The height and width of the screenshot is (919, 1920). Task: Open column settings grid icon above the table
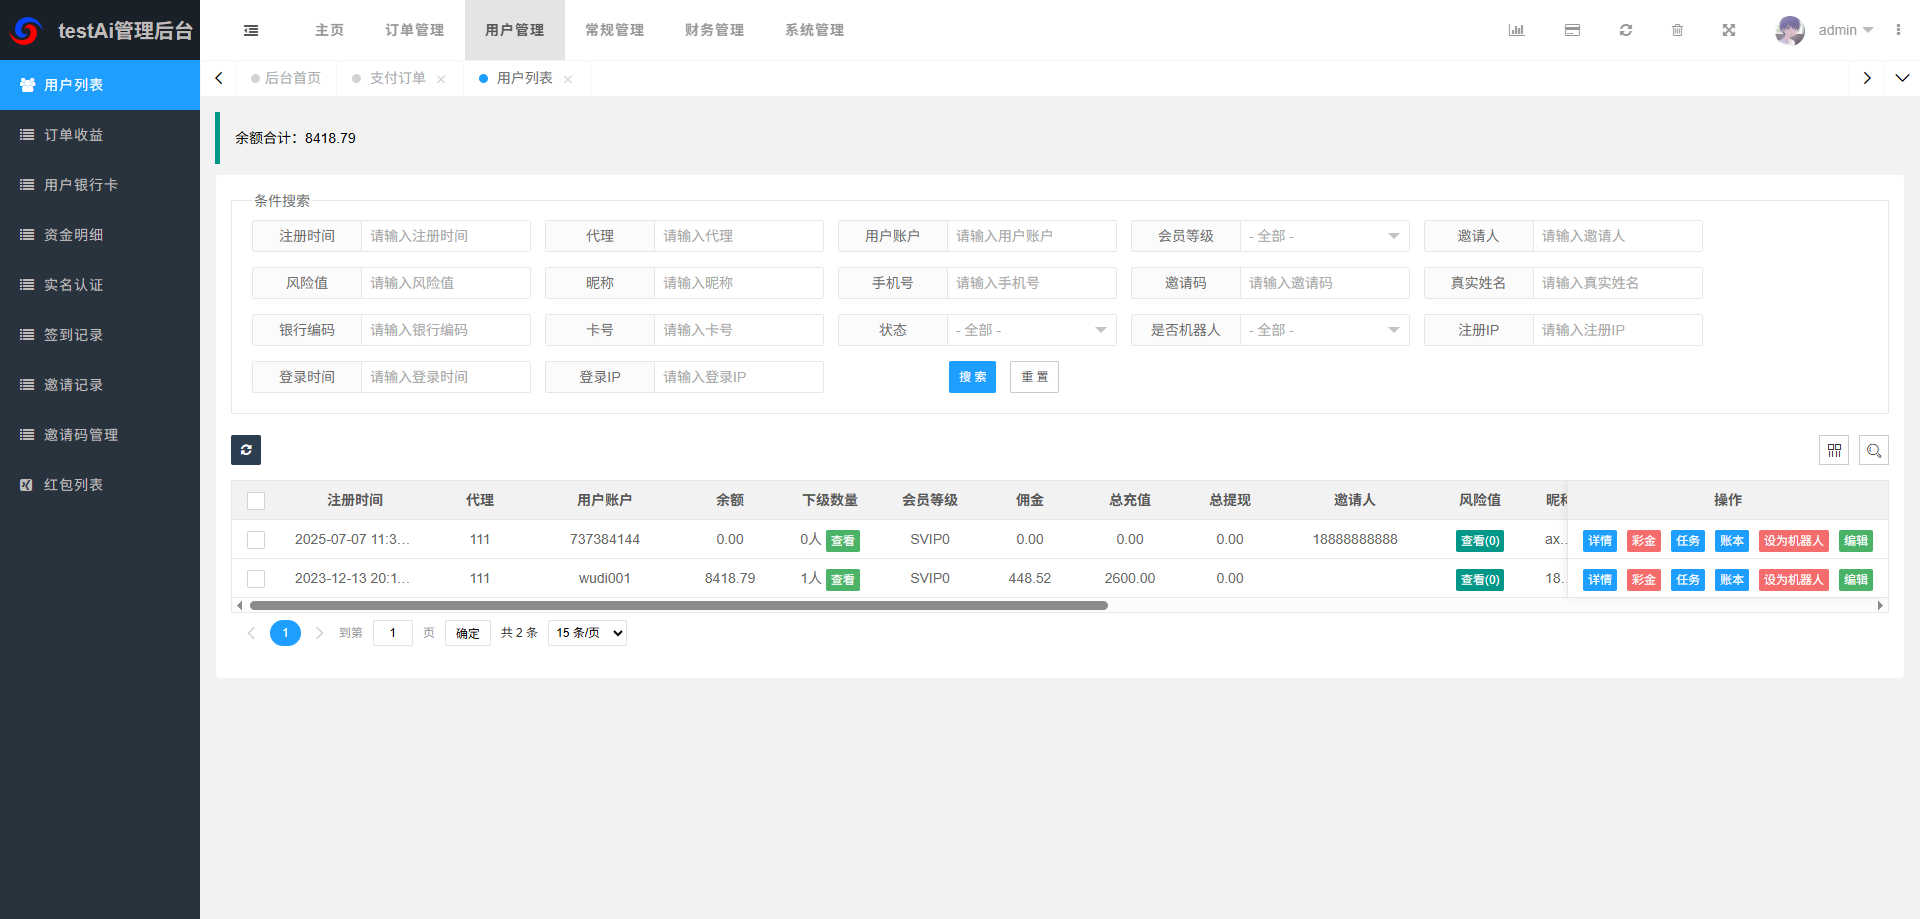tap(1834, 450)
